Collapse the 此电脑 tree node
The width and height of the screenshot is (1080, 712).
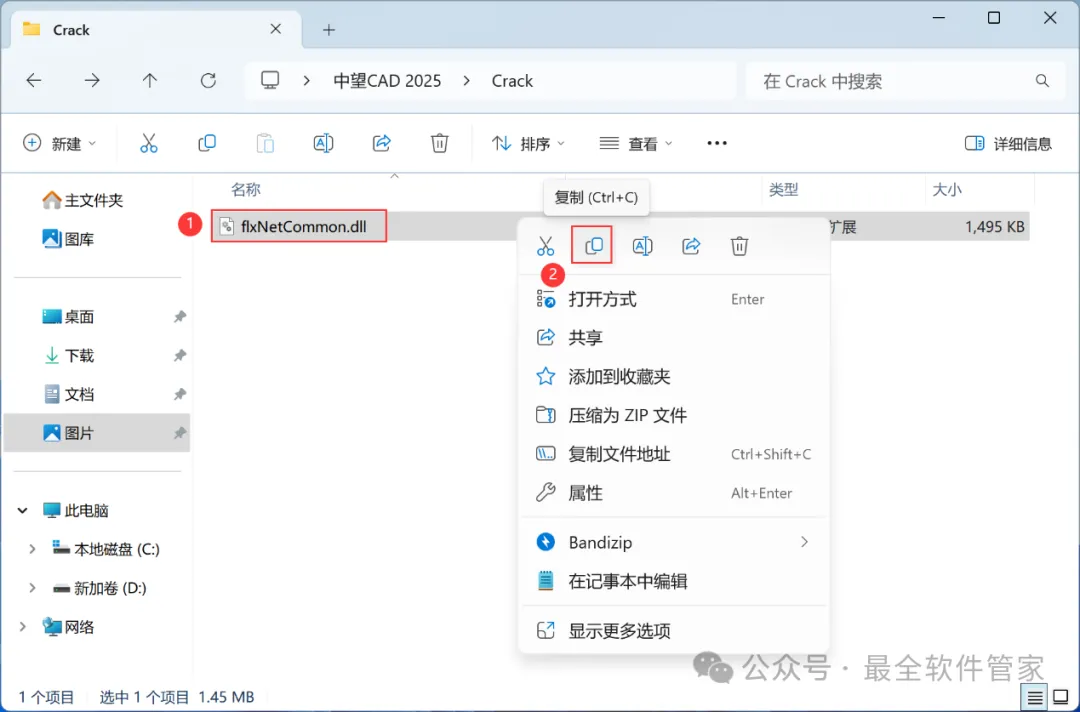23,510
